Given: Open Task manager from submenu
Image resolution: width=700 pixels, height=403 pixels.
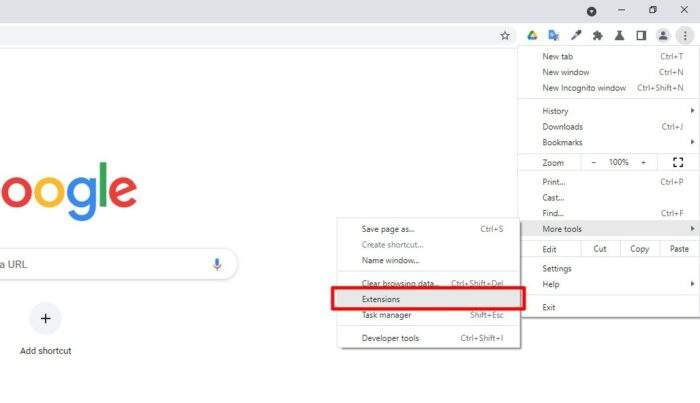Looking at the screenshot, I should click(429, 315).
